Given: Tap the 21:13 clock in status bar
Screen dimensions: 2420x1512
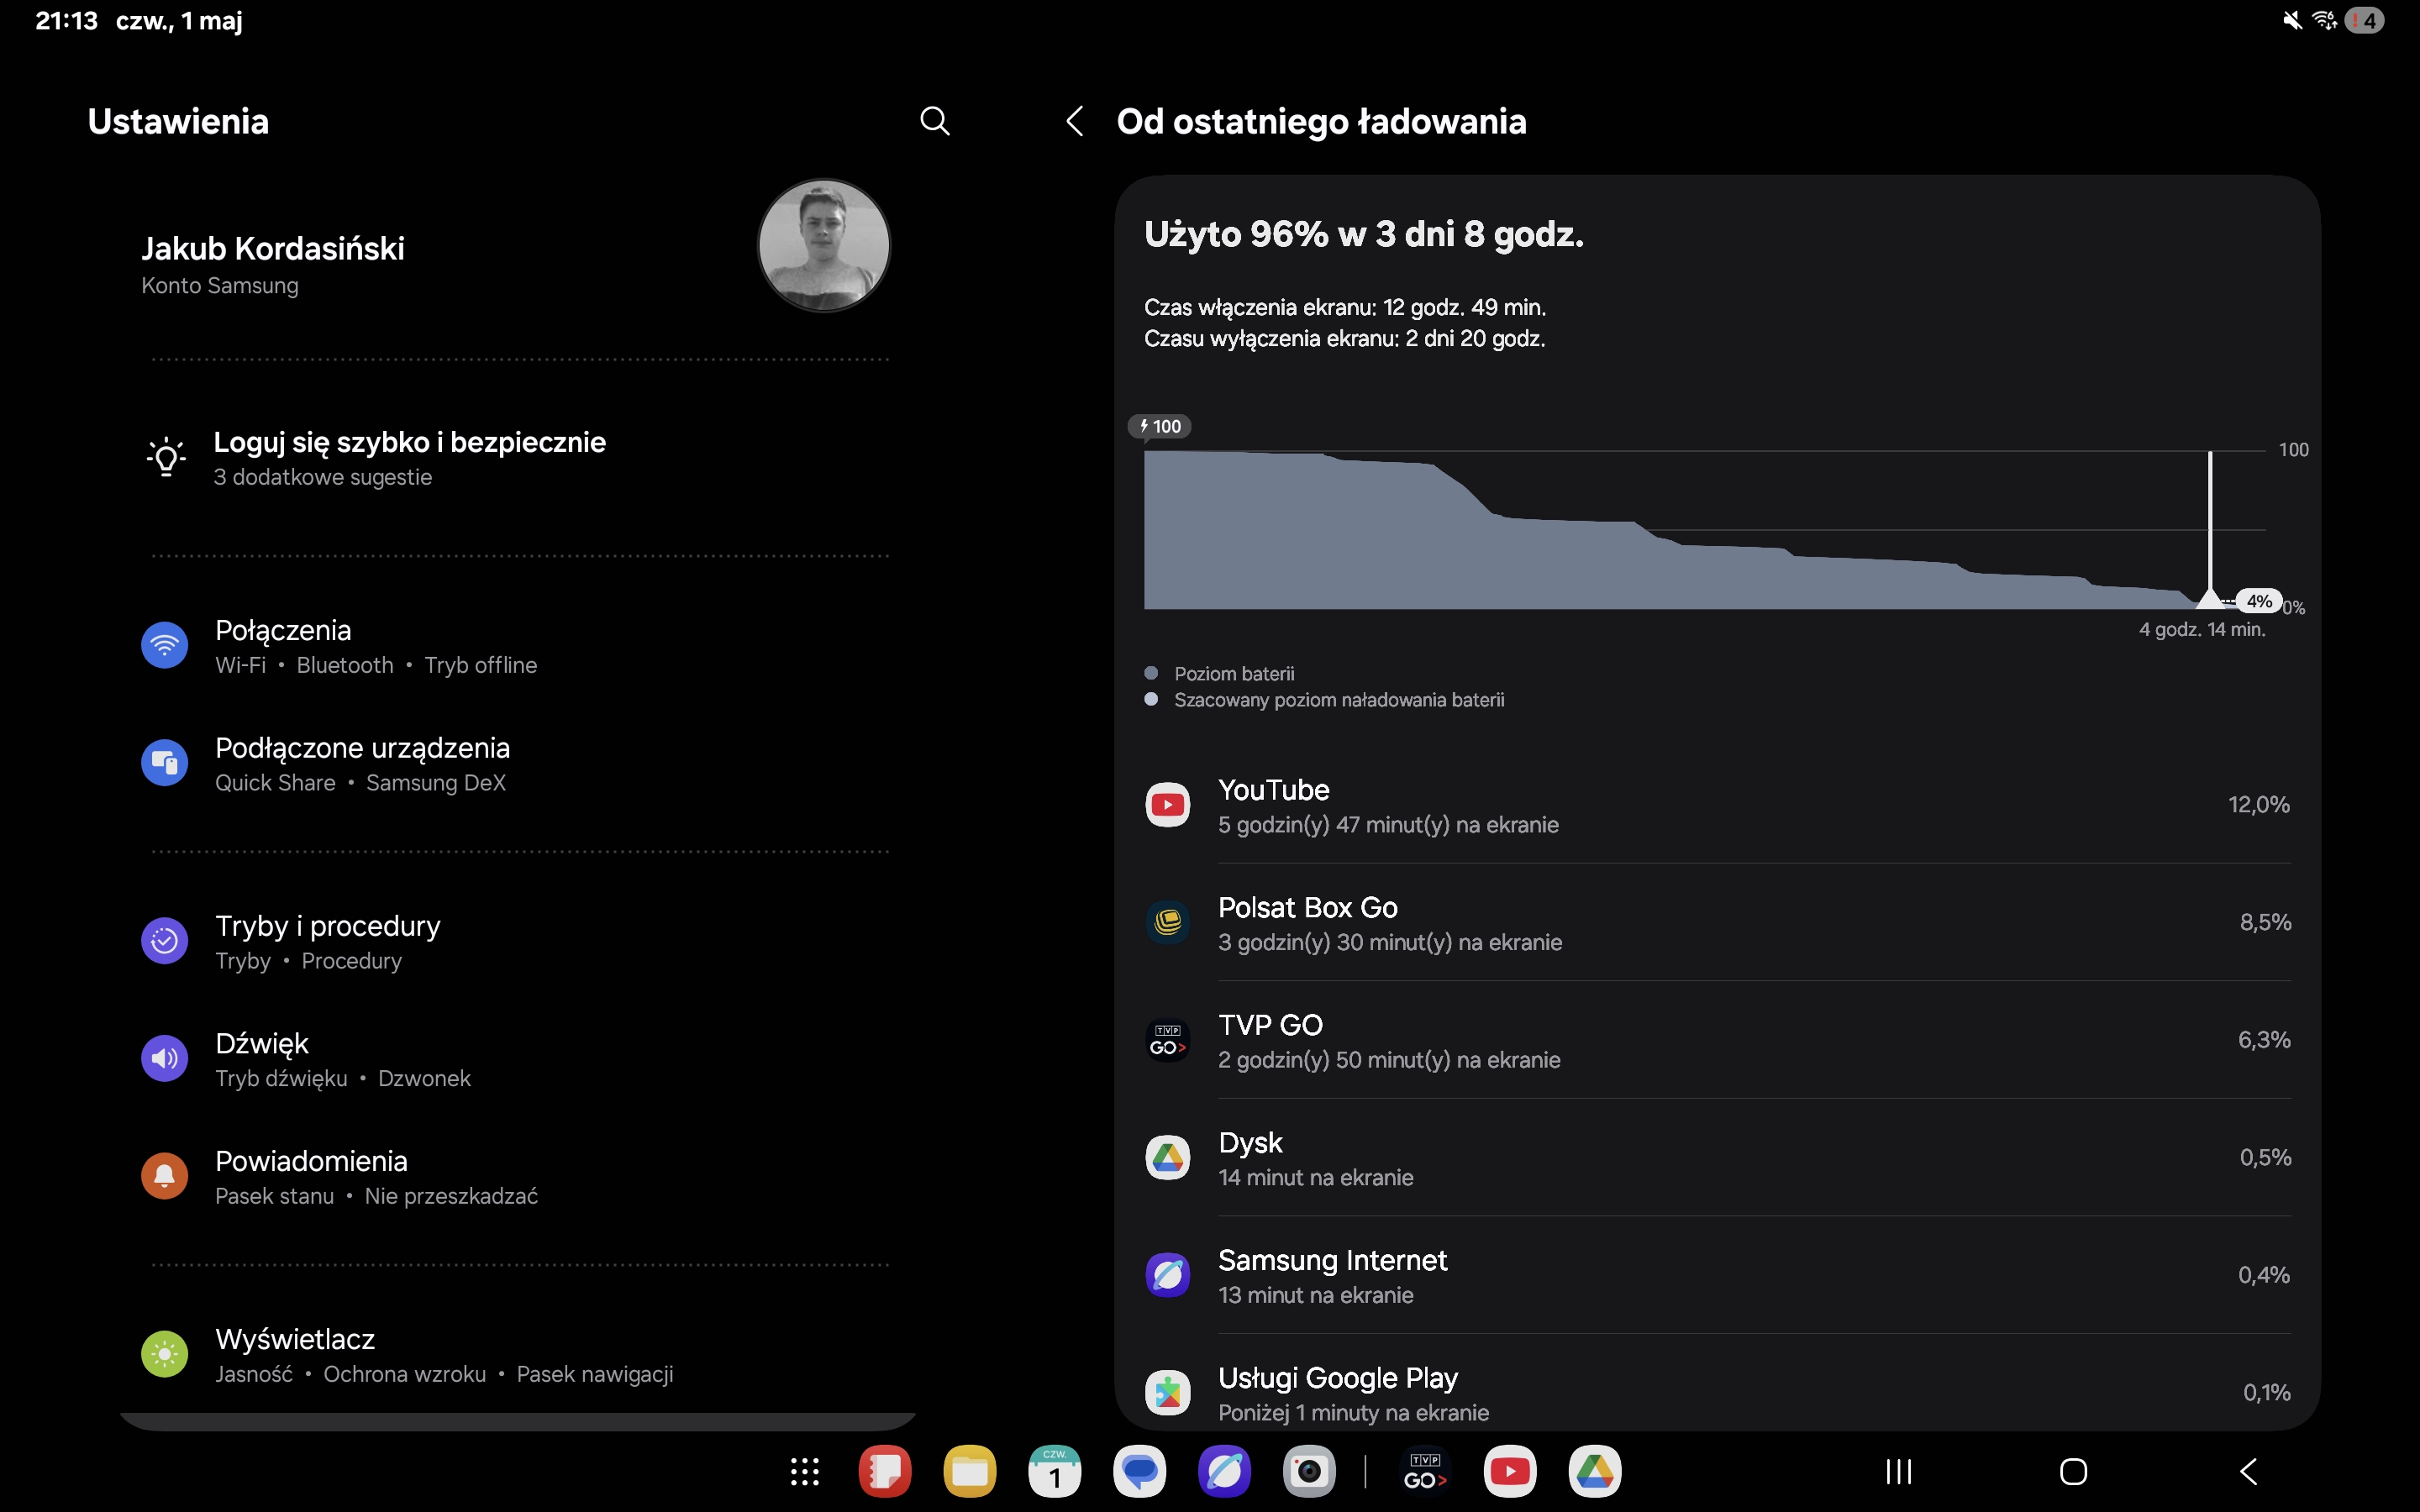Looking at the screenshot, I should pyautogui.click(x=66, y=20).
